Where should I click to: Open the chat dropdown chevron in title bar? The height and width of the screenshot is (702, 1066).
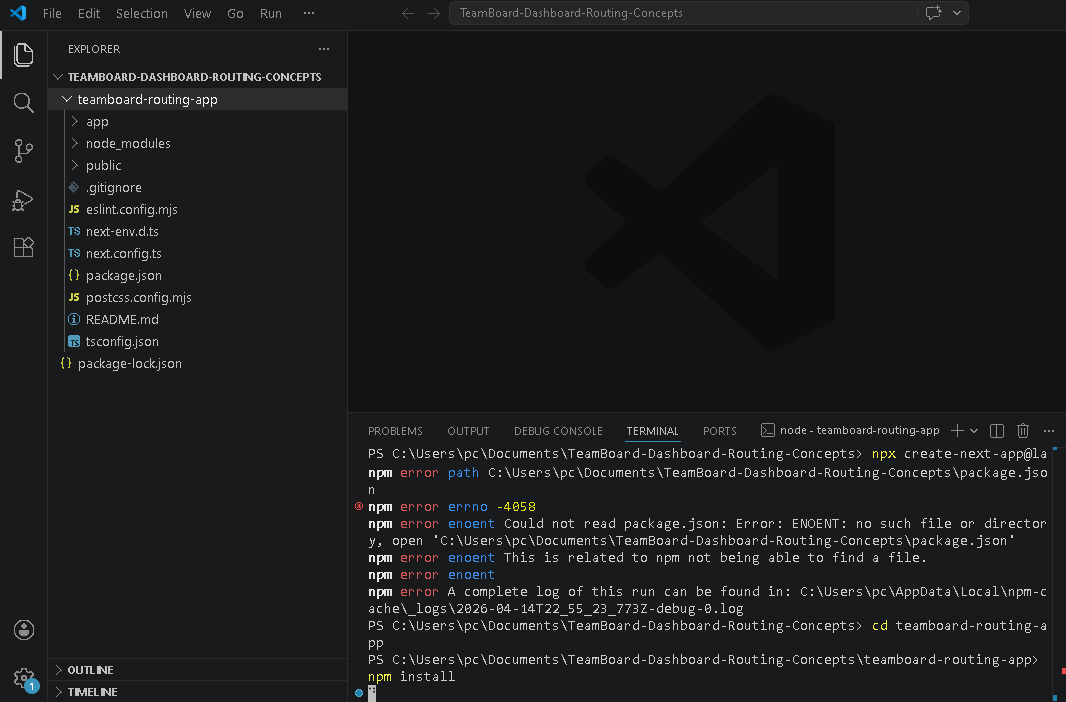tap(957, 13)
